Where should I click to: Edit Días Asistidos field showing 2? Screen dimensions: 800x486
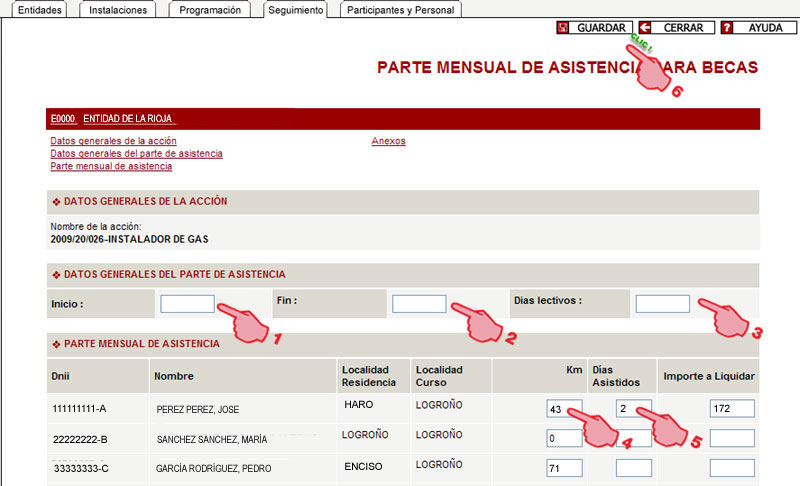pos(633,409)
